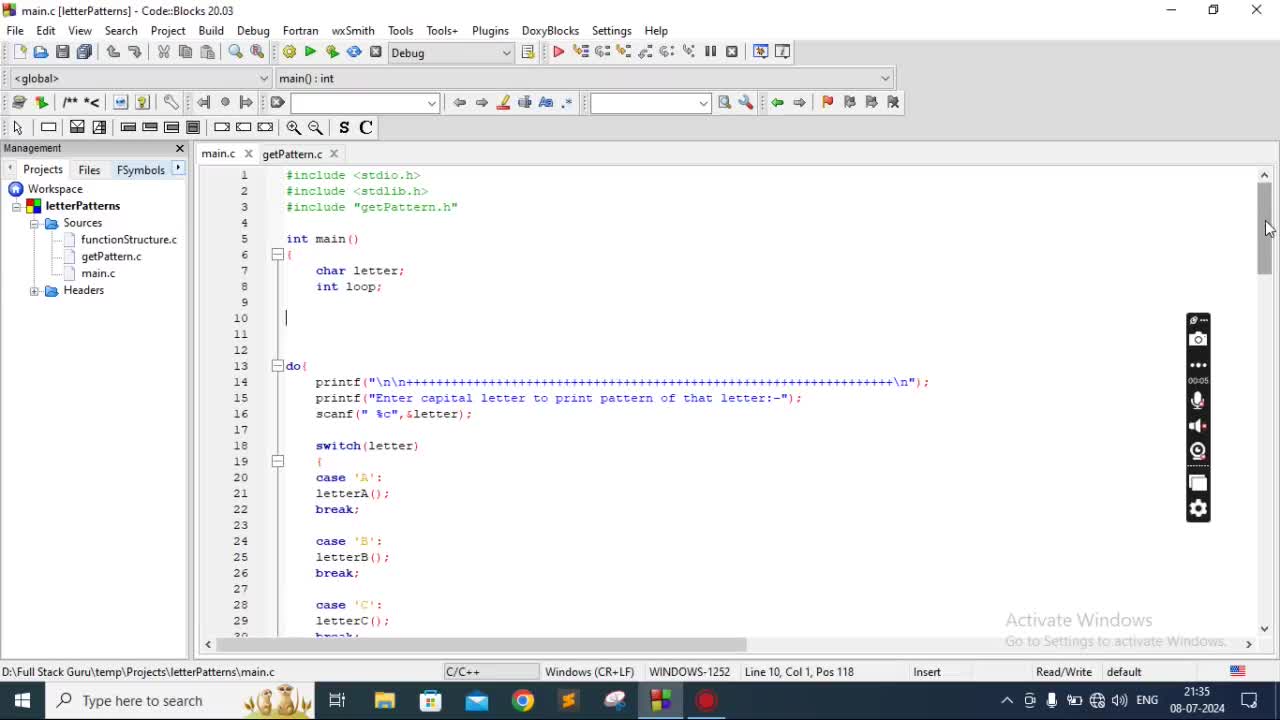Start debugging with the red arrow icon

click(558, 52)
